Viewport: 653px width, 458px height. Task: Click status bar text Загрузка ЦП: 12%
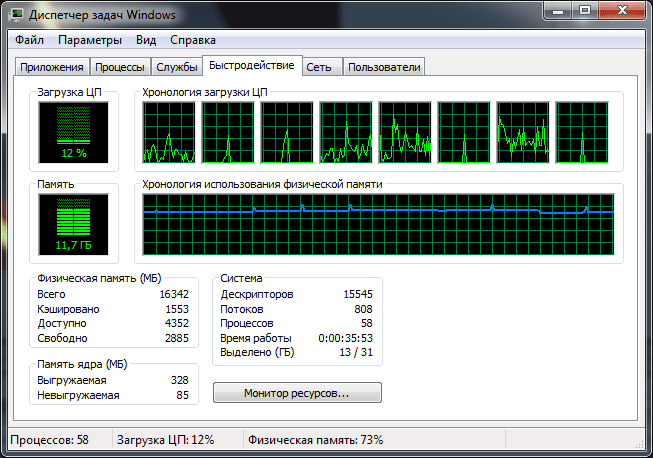pyautogui.click(x=166, y=440)
